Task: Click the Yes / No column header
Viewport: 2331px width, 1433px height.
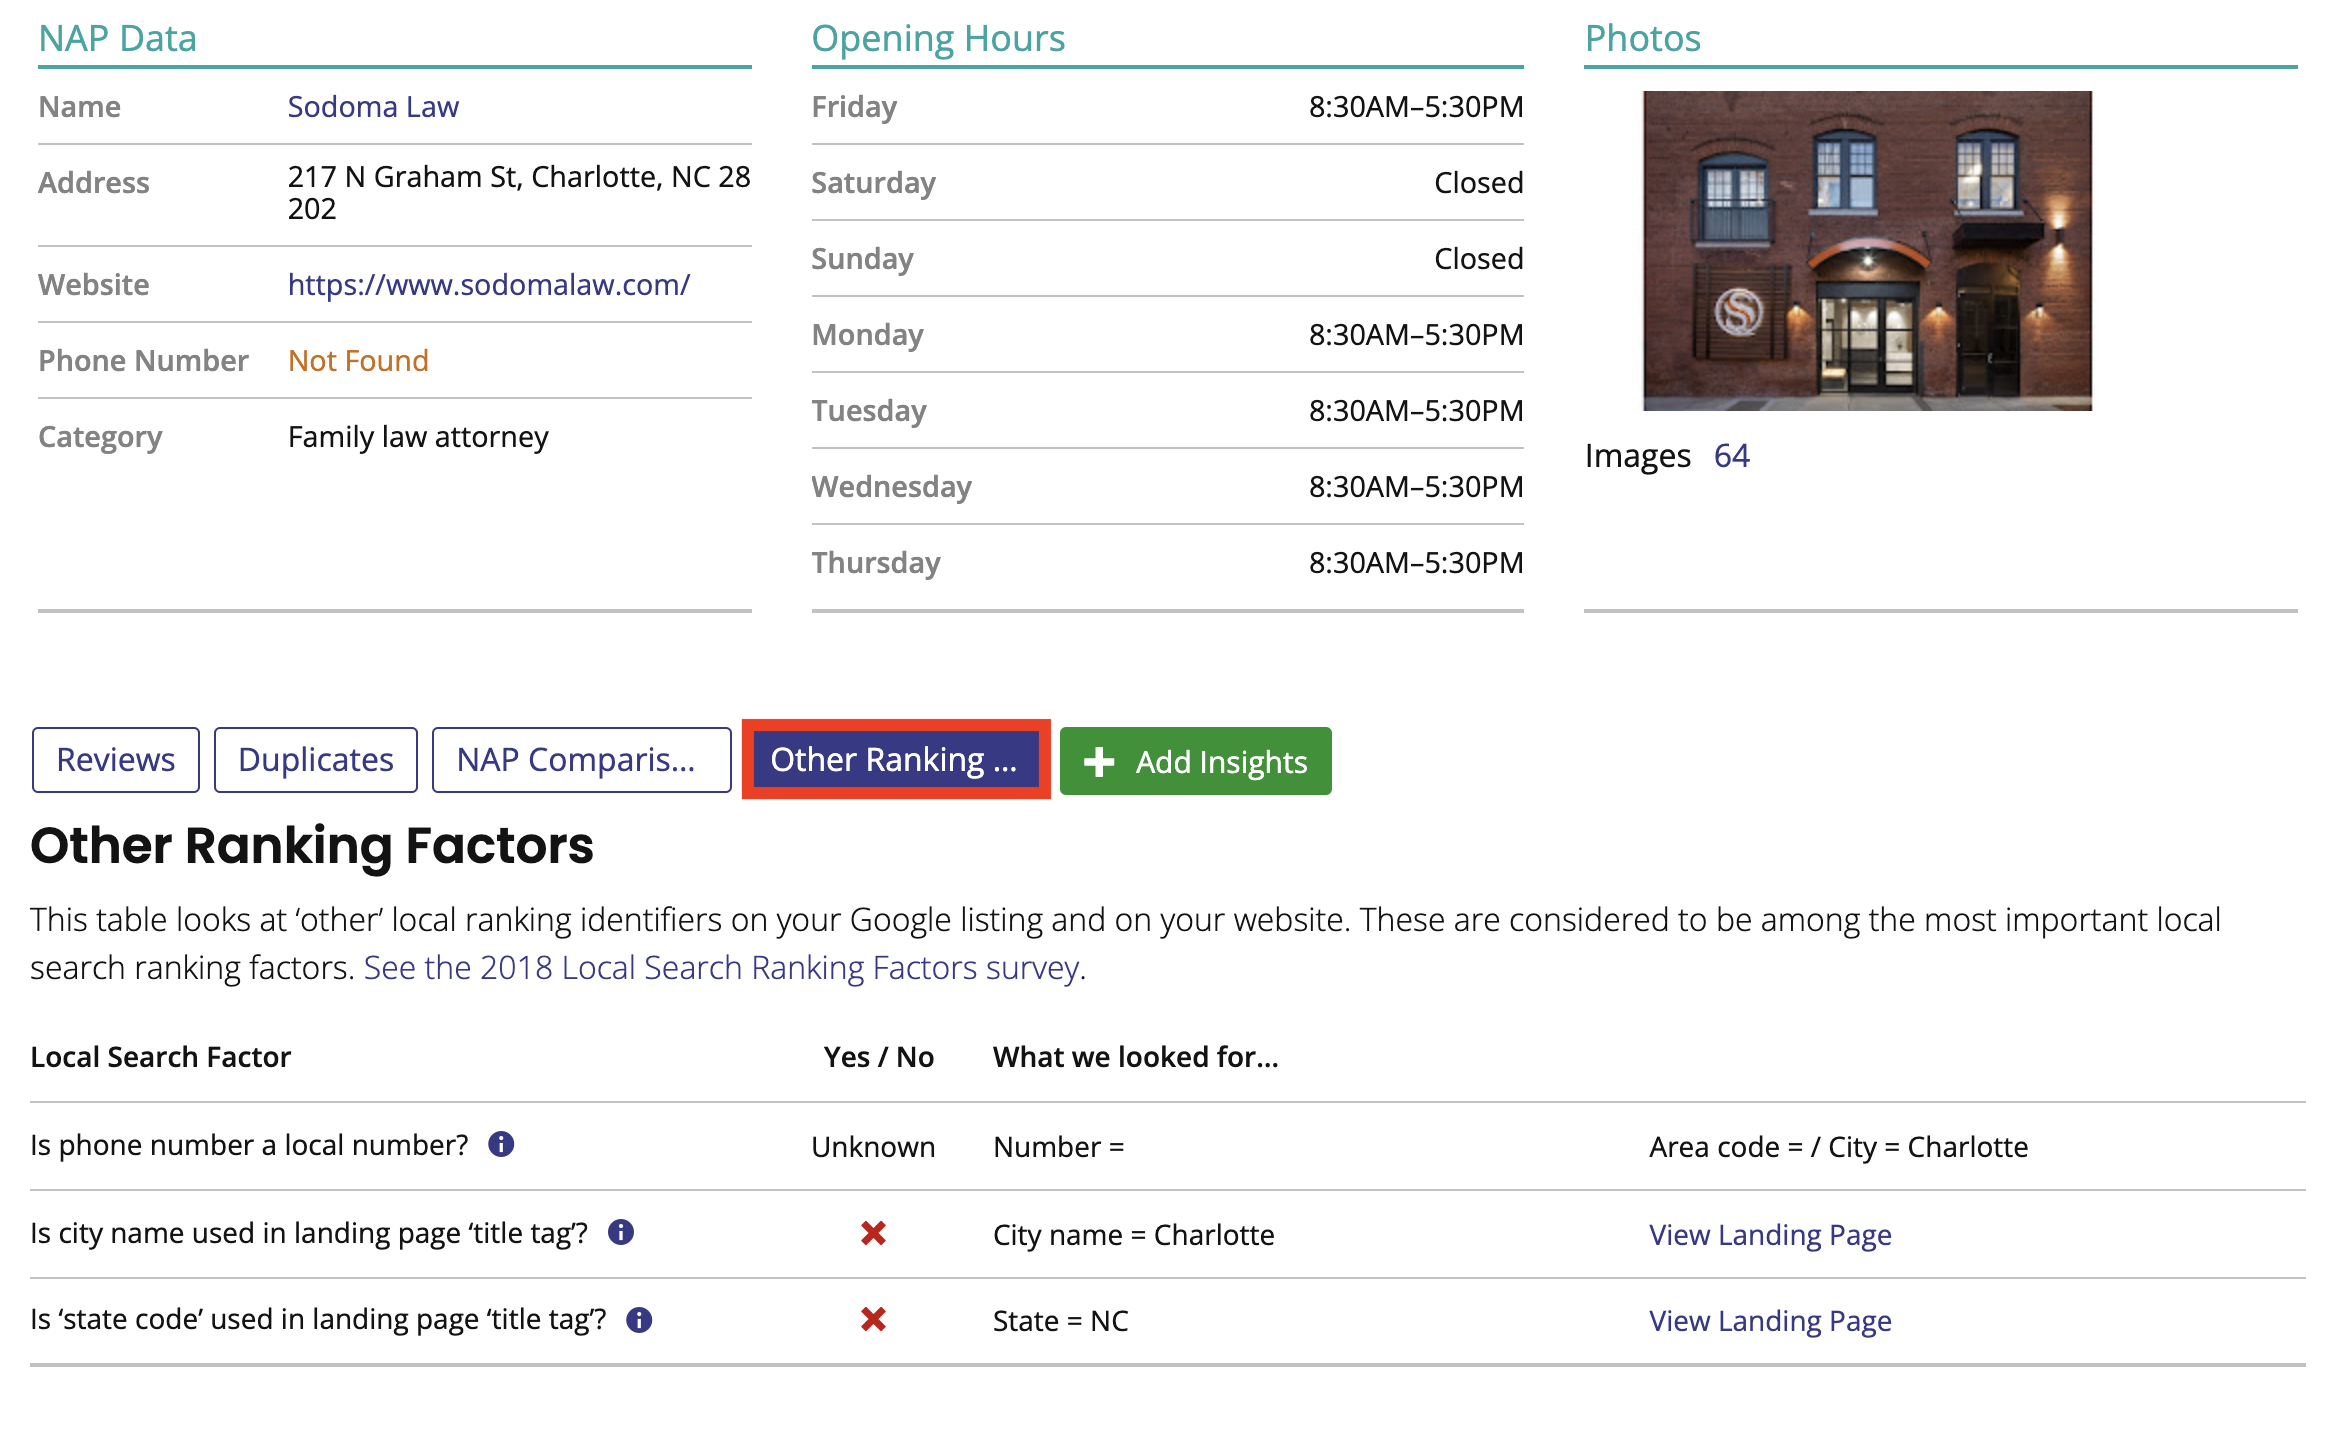Action: 878,1056
